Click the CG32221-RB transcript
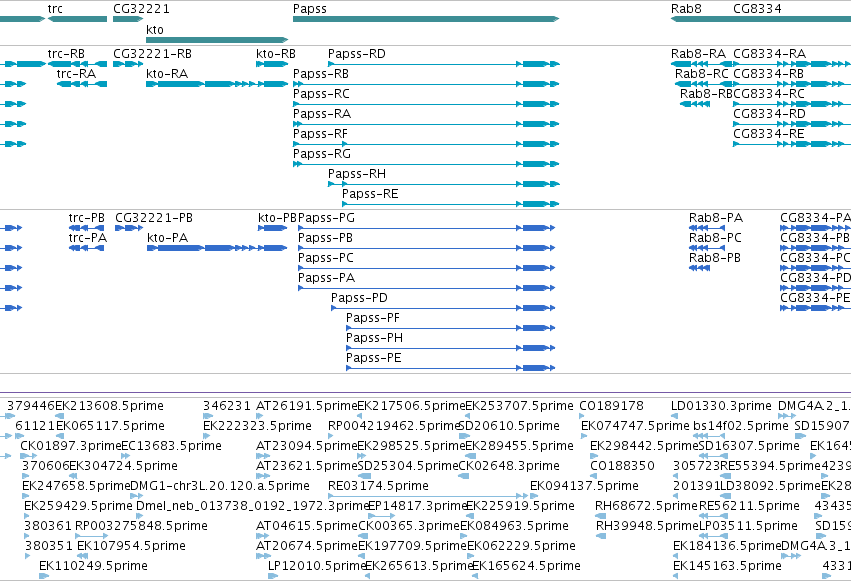This screenshot has height=581, width=851. click(128, 64)
